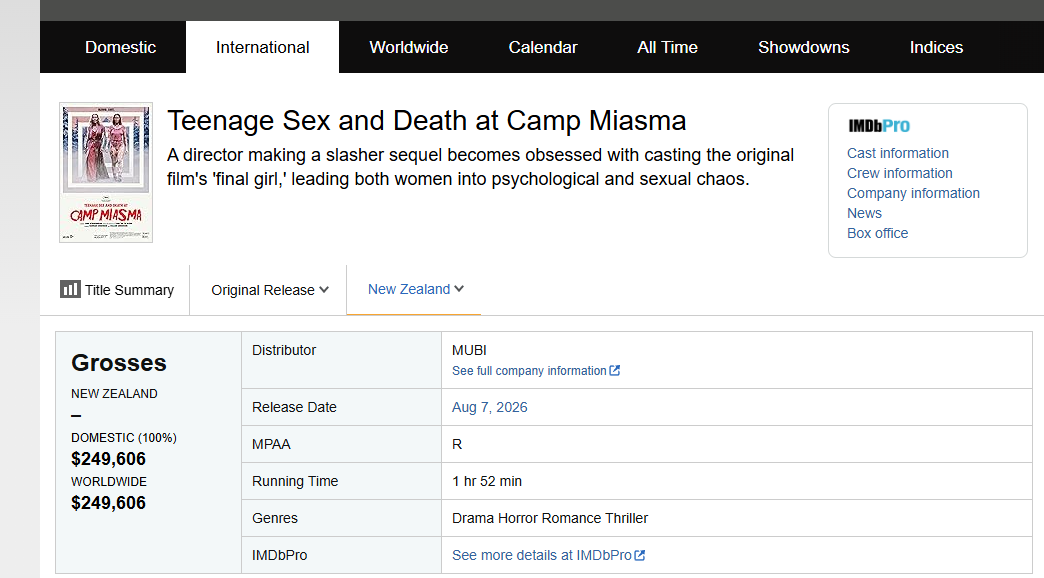Click the DOMESTIC (100%) label
This screenshot has height=578, width=1044.
coord(124,437)
